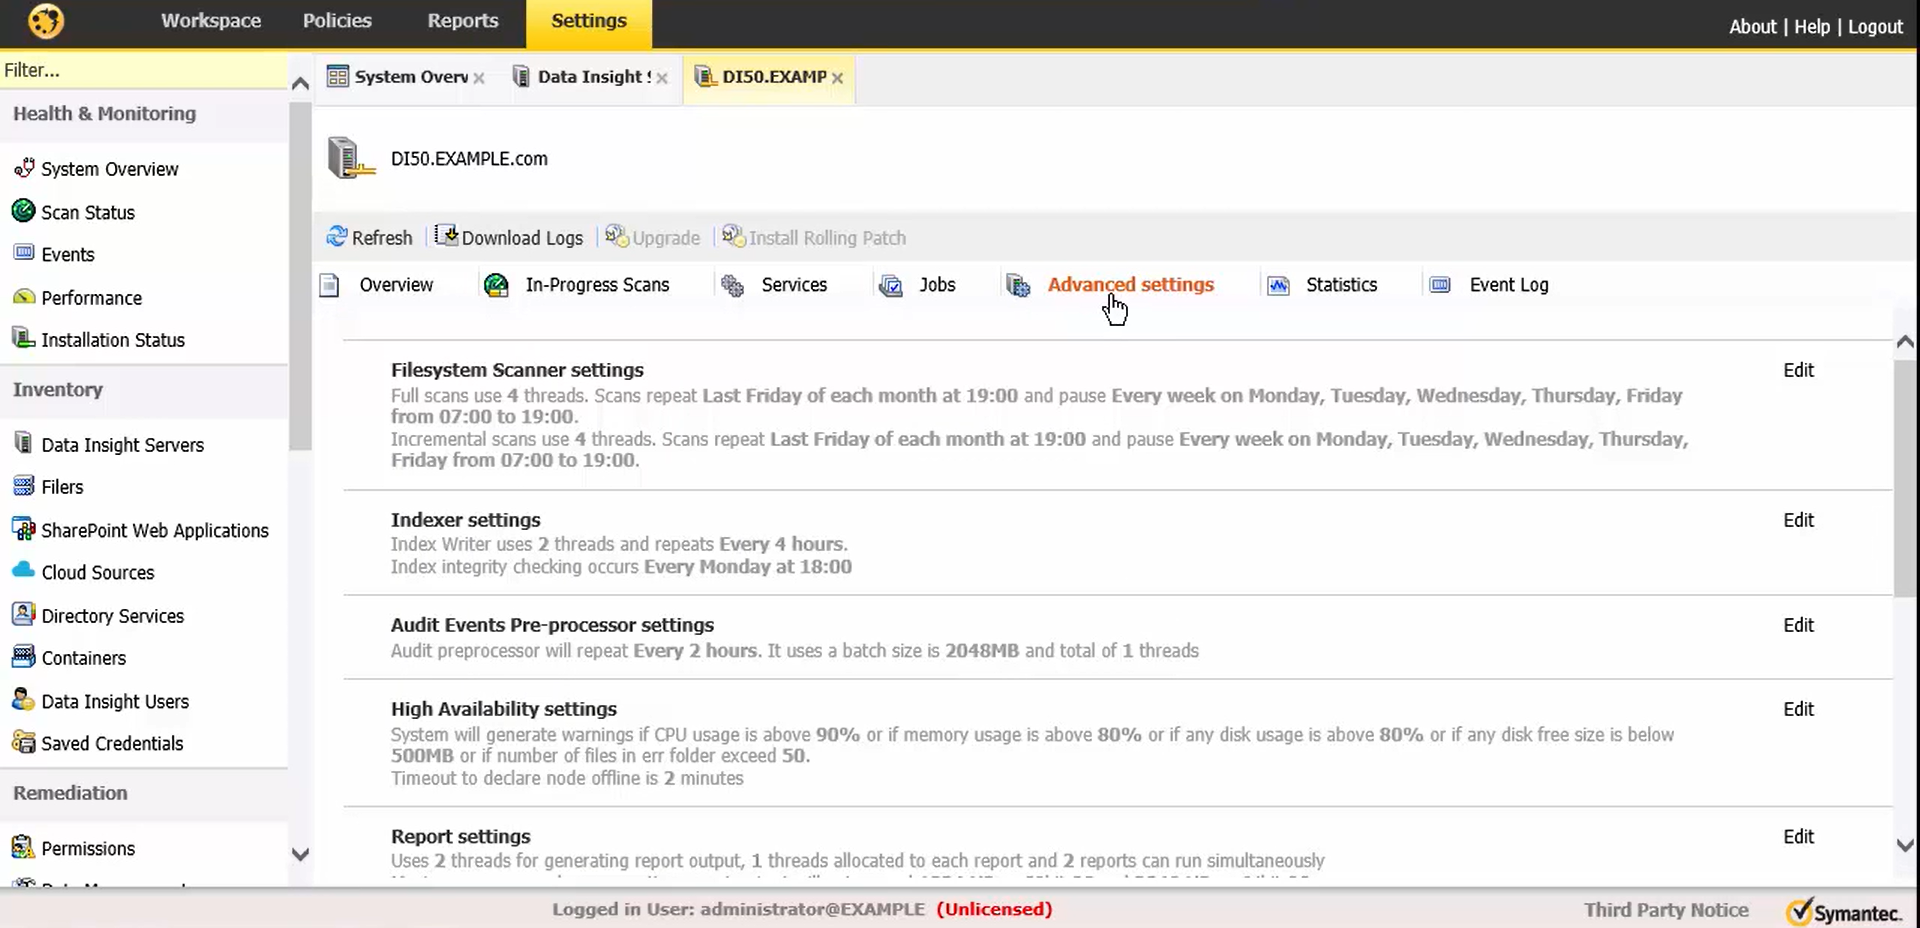Open the Policies menu
Screen dimensions: 1920x928
point(337,21)
